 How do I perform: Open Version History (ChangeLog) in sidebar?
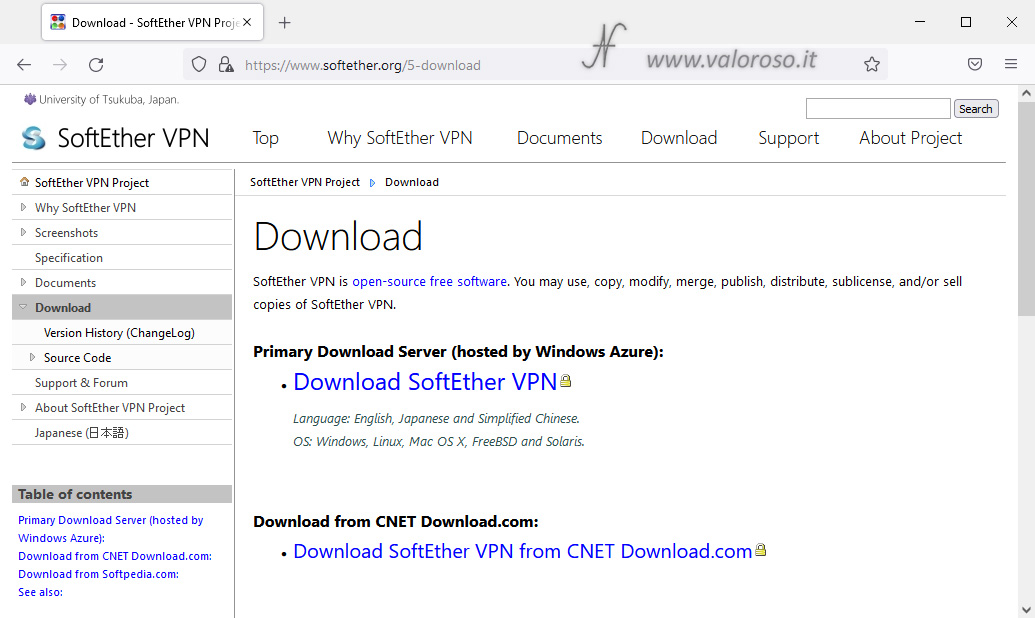(119, 333)
